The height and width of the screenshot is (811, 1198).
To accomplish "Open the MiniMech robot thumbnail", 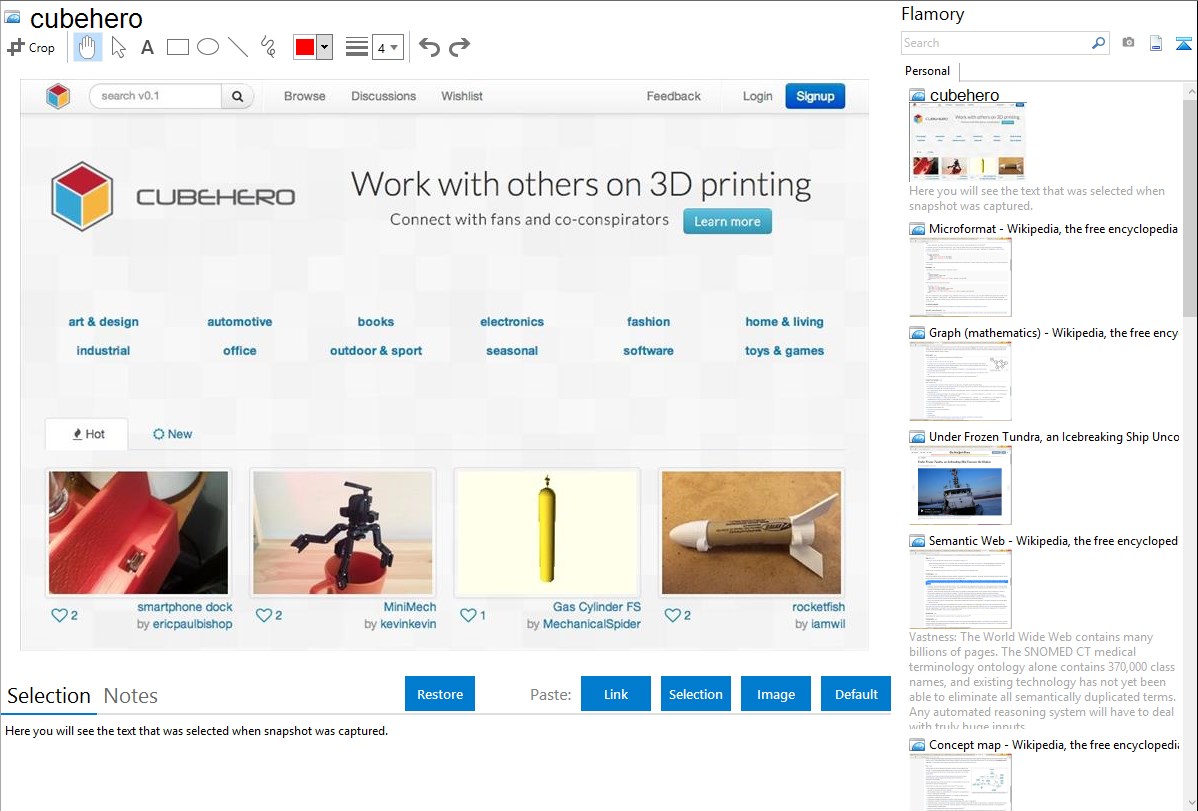I will [342, 533].
